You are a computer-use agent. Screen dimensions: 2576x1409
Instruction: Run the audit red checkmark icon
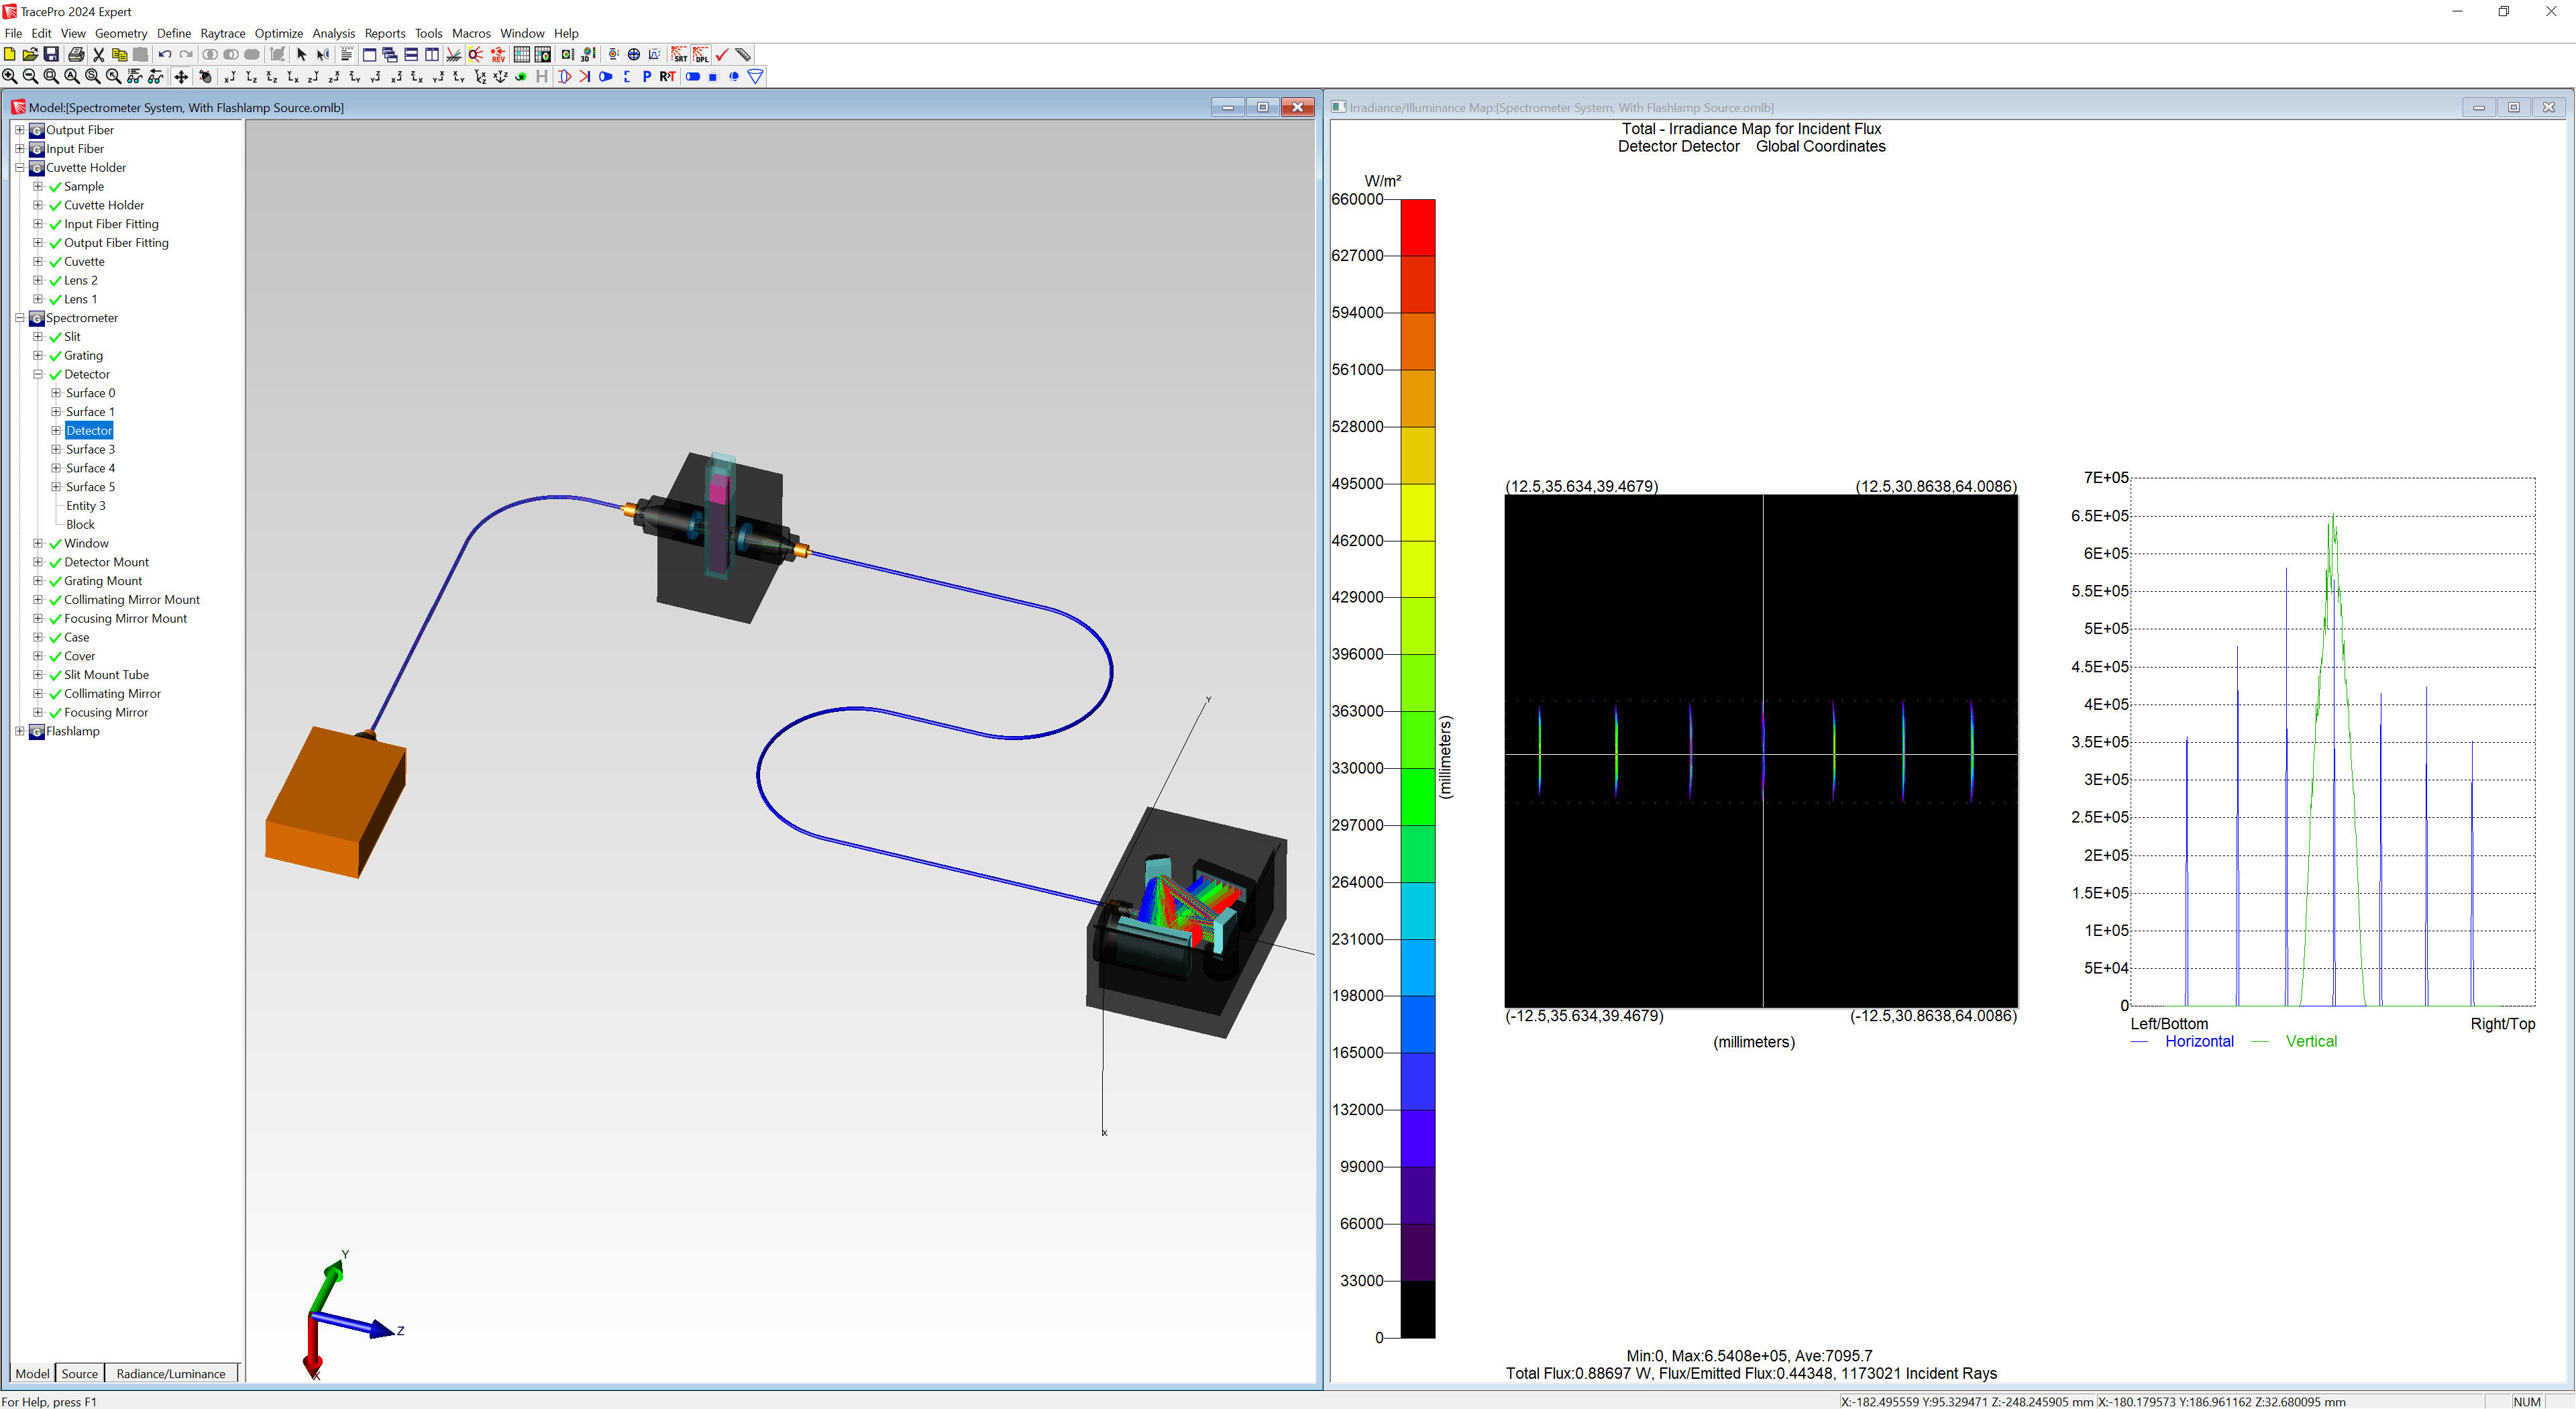723,55
